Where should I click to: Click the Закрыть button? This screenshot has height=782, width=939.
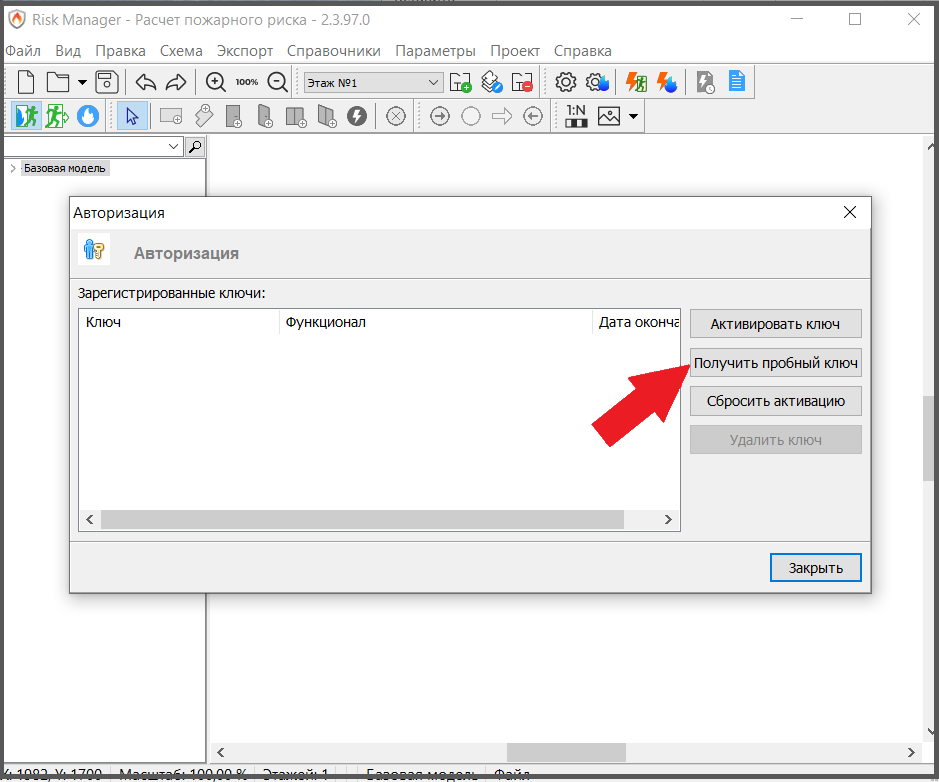click(x=816, y=568)
